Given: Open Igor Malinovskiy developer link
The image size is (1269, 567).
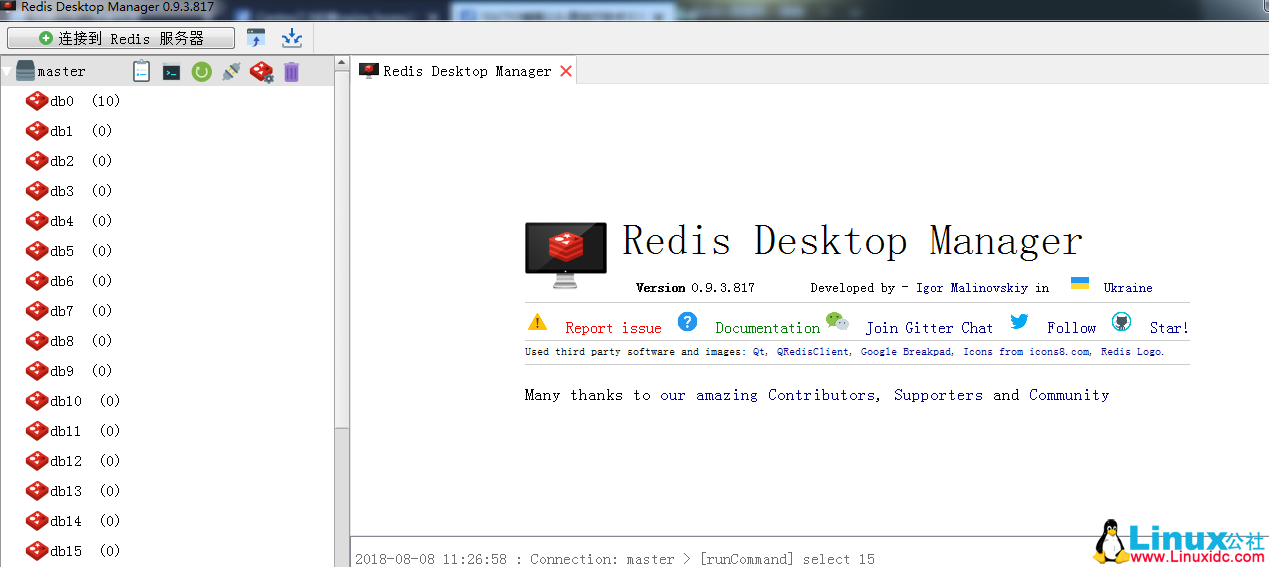Looking at the screenshot, I should (972, 288).
